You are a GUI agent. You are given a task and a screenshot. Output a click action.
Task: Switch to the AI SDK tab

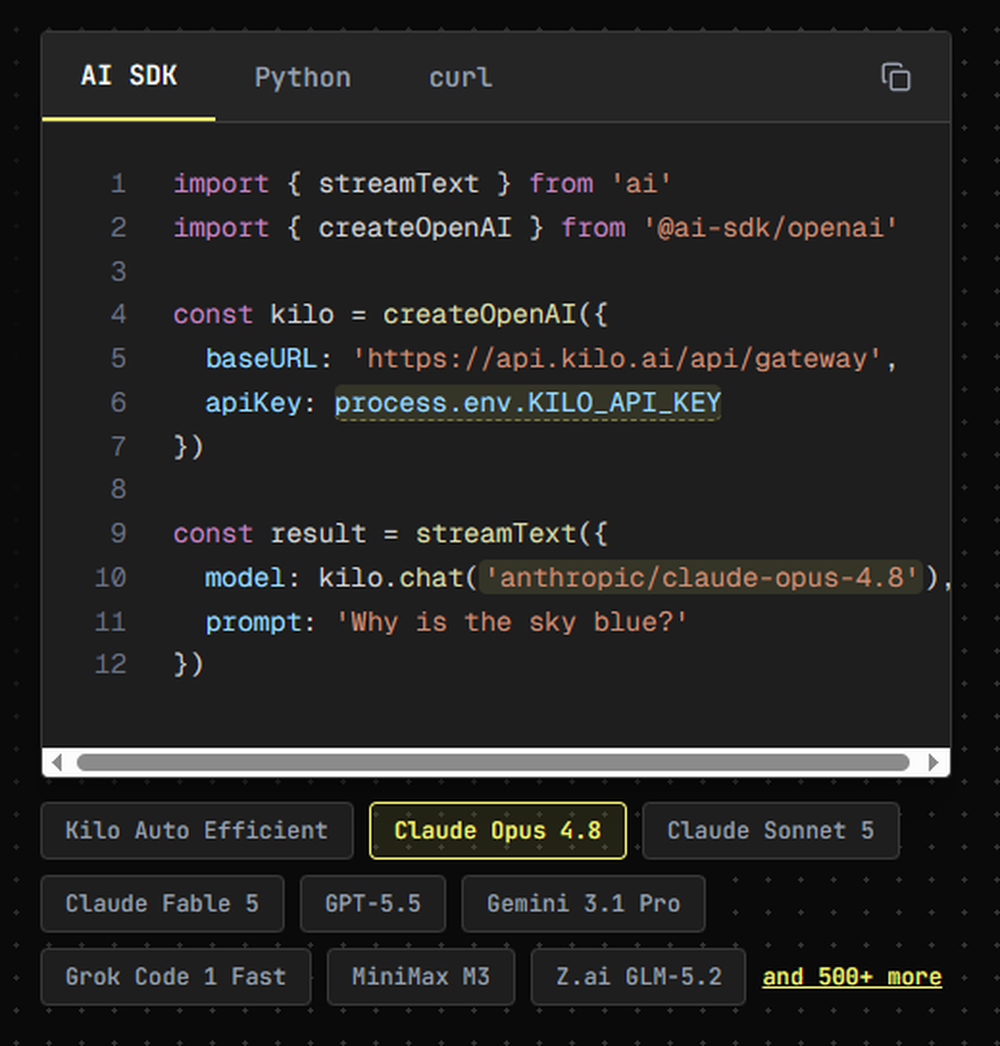[x=129, y=76]
